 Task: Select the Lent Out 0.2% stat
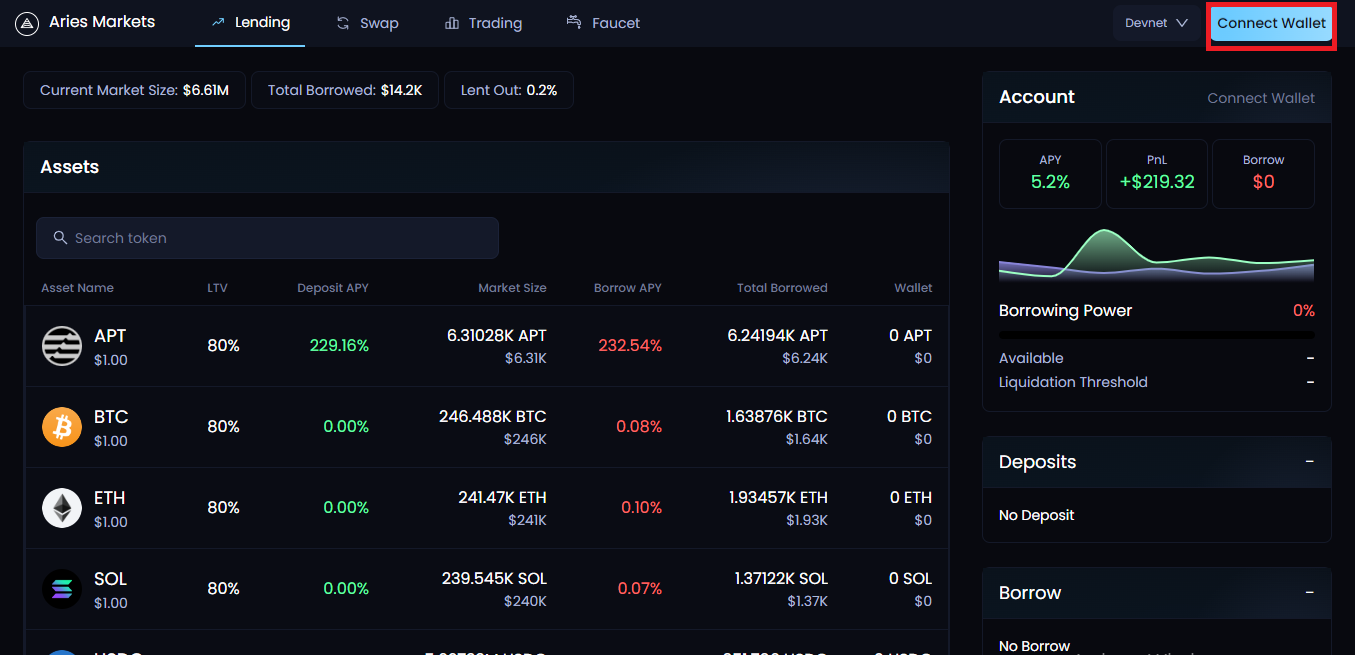click(509, 90)
